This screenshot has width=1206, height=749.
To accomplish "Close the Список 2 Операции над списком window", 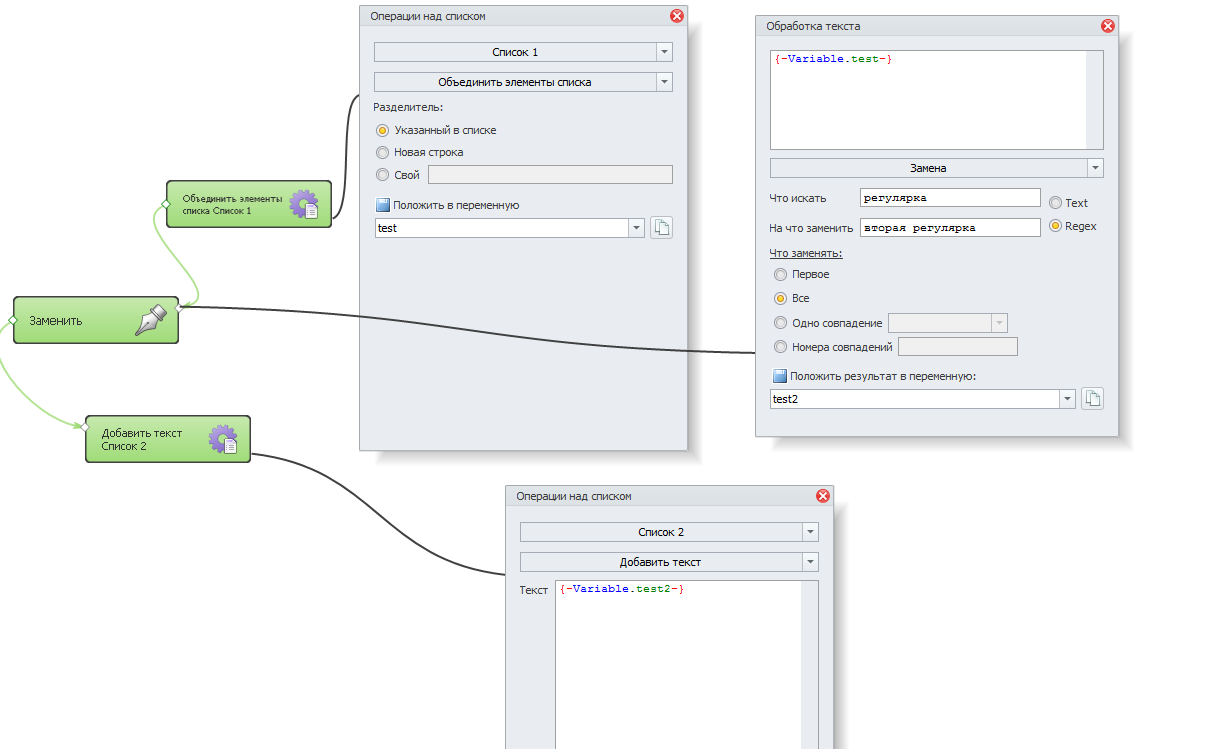I will [x=823, y=496].
